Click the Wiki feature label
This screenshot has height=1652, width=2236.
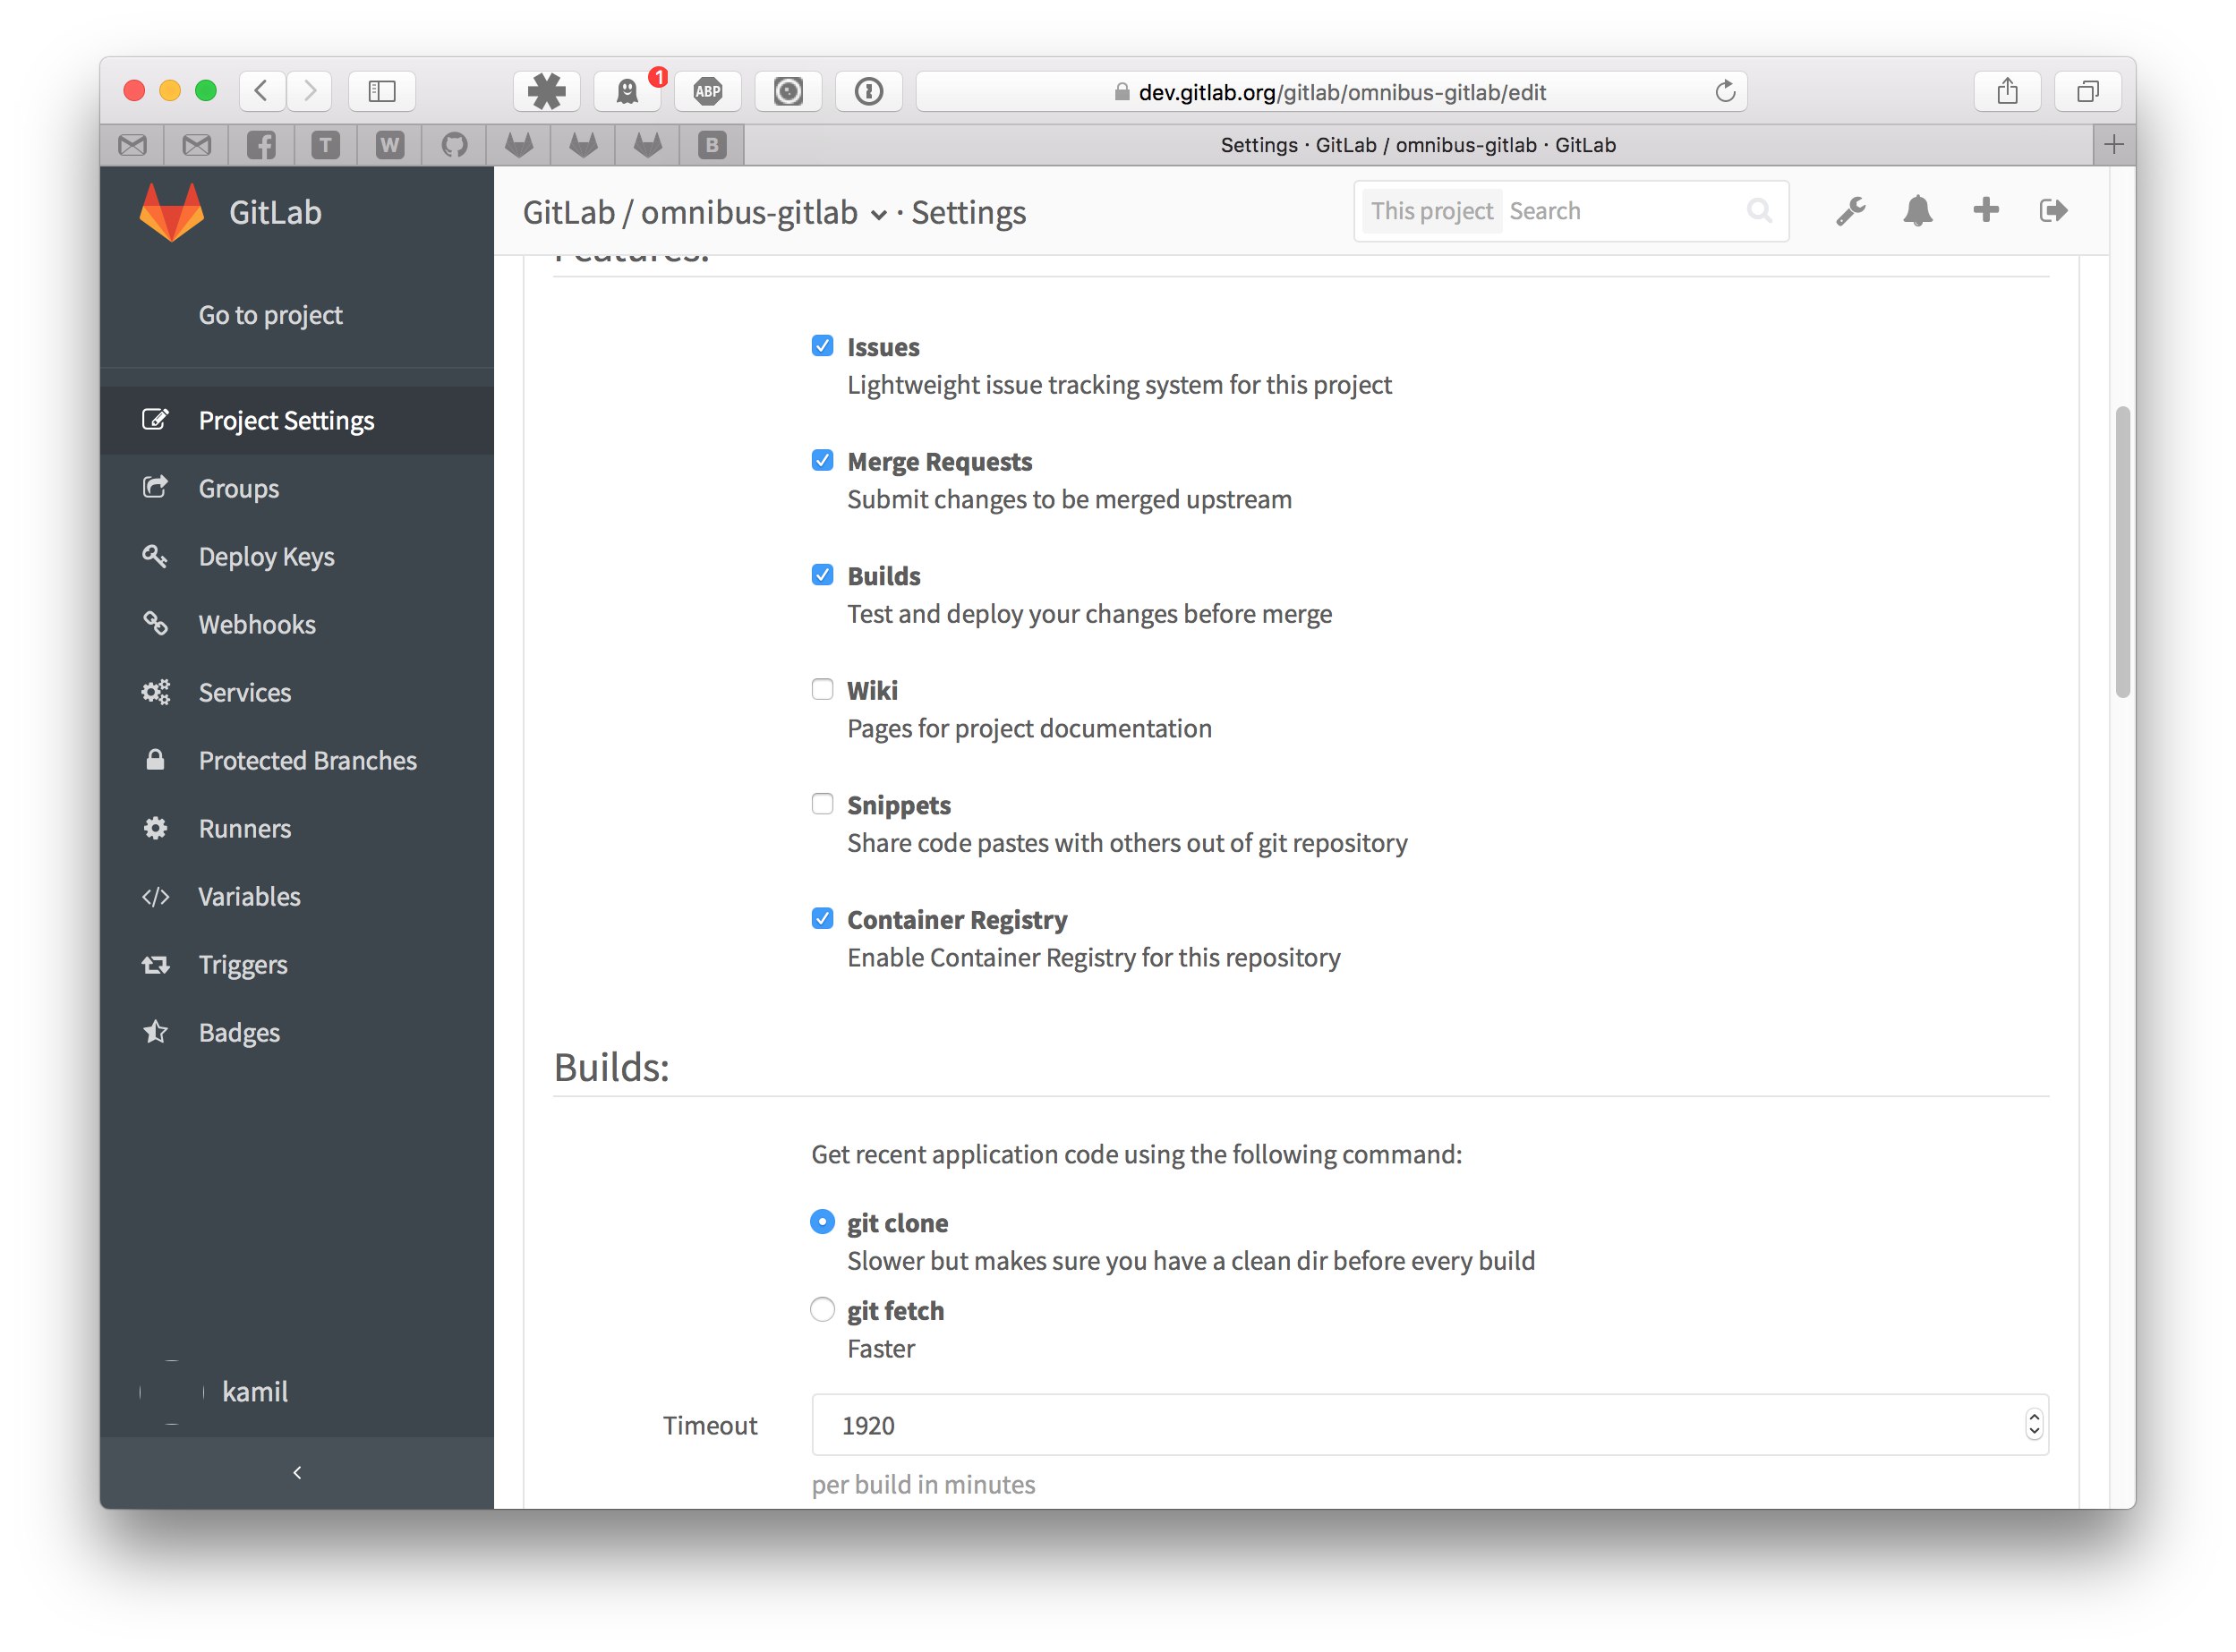872,690
